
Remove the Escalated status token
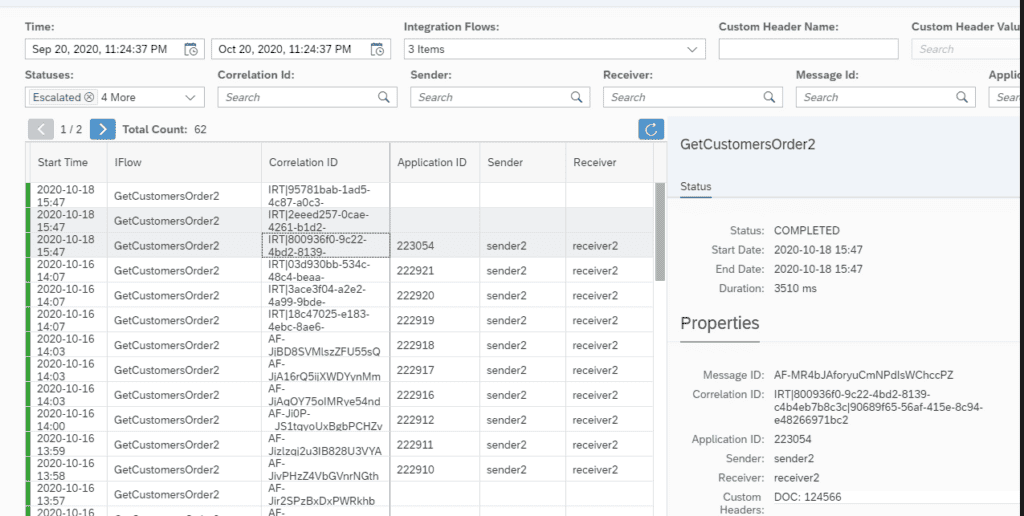tap(89, 97)
